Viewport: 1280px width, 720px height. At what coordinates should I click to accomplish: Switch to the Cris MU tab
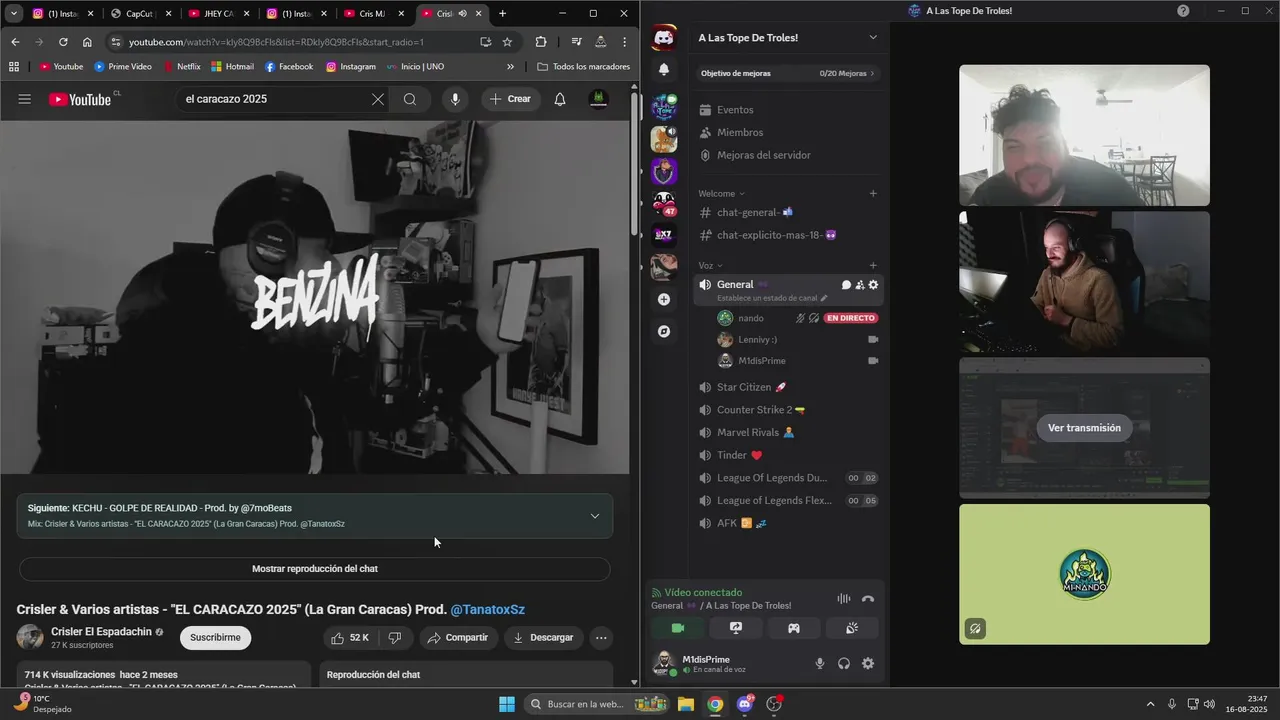click(373, 14)
